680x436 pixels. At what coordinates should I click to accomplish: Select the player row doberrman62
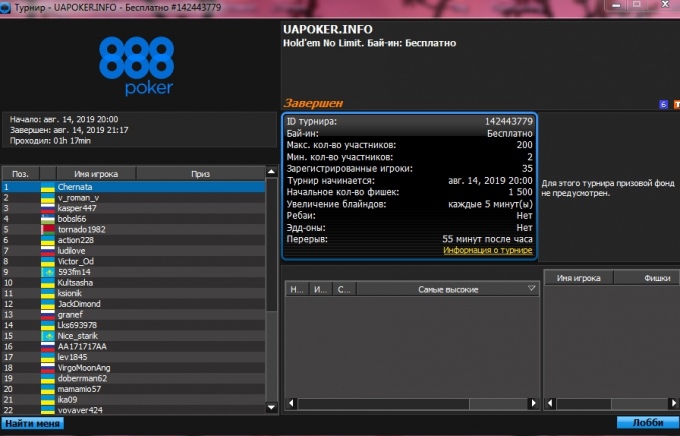pos(134,378)
